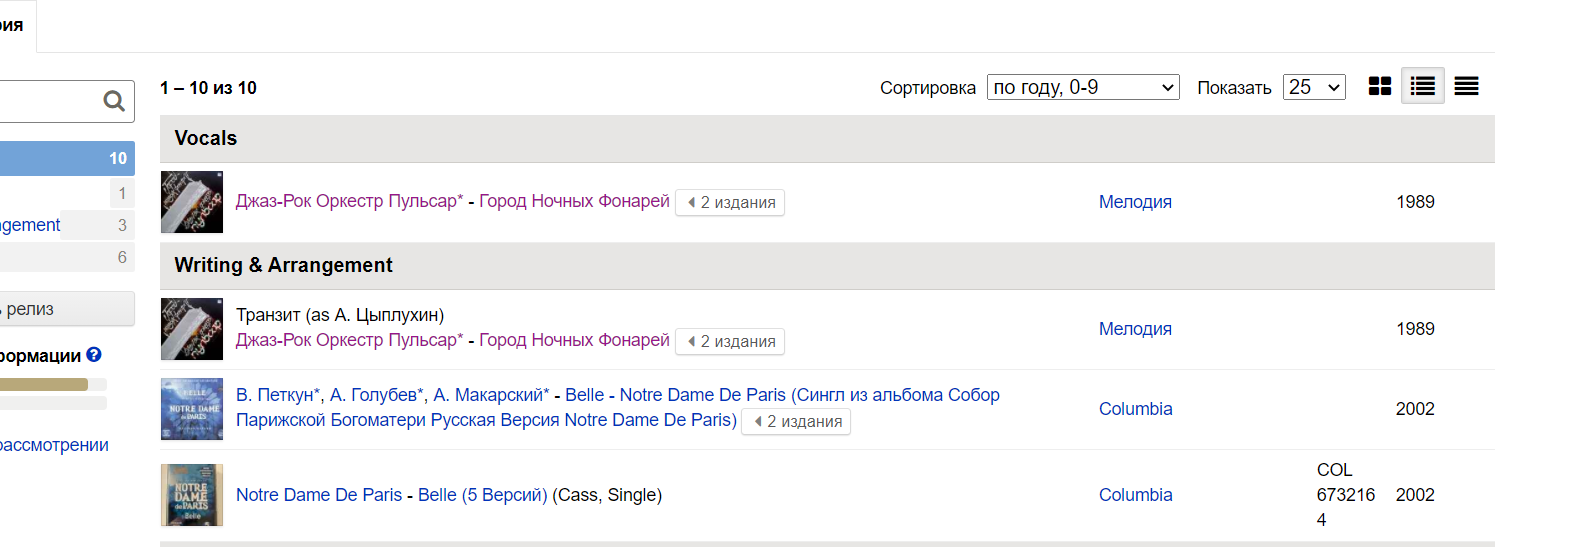Expand 2 издания for Belle single
The image size is (1592, 547).
point(796,422)
